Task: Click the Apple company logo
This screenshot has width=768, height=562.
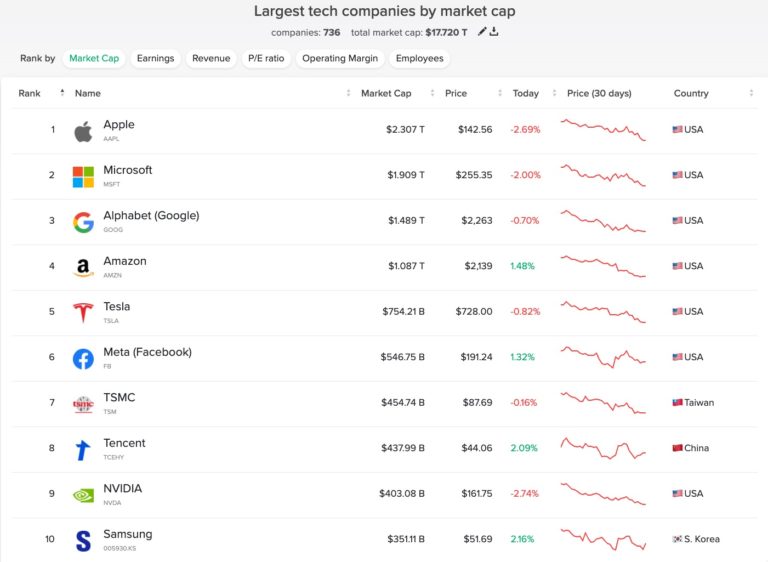Action: (83, 131)
